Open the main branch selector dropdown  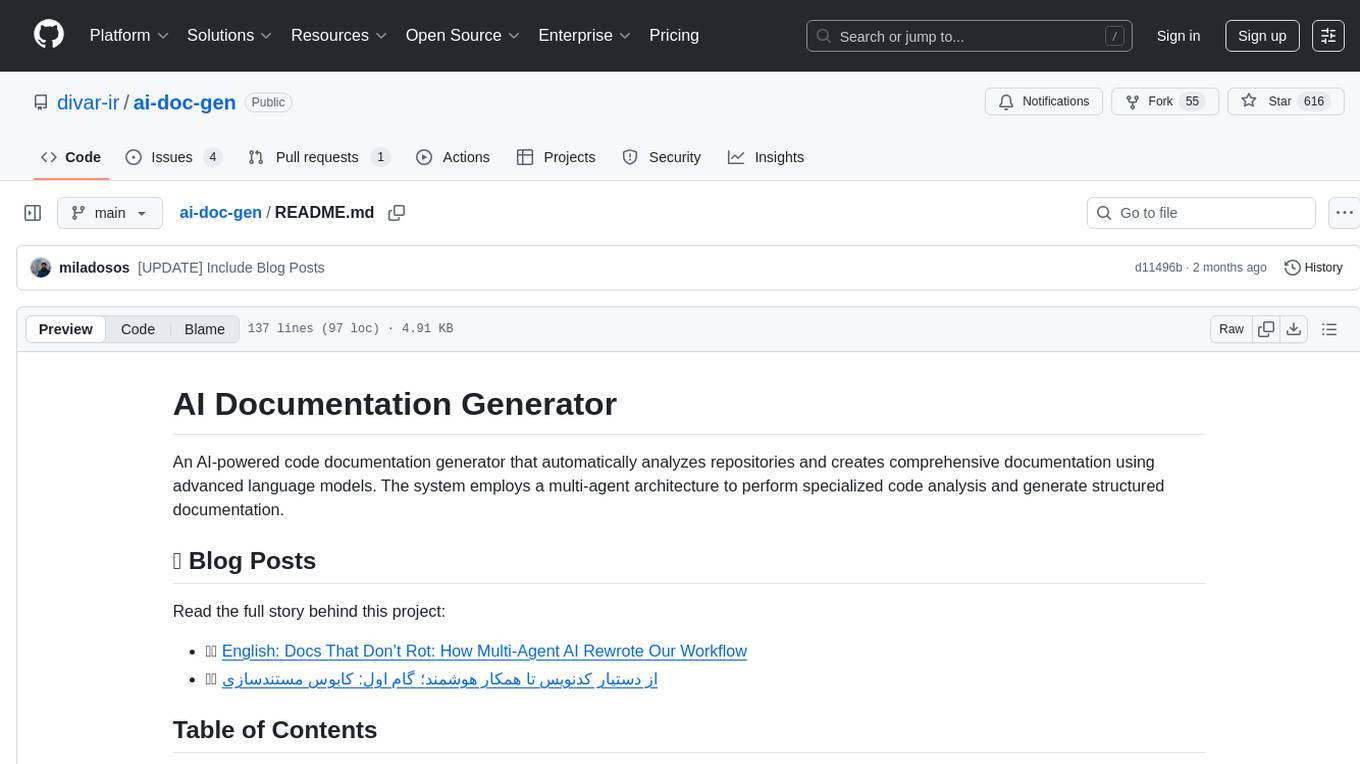[110, 213]
